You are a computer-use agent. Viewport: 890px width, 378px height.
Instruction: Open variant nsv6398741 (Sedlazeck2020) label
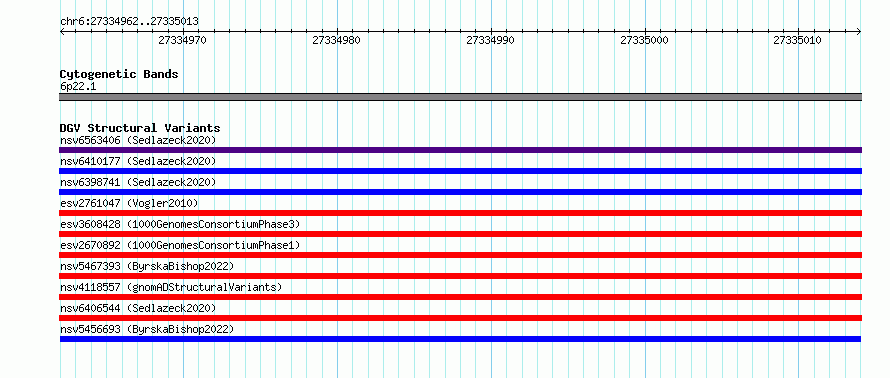[x=138, y=182]
